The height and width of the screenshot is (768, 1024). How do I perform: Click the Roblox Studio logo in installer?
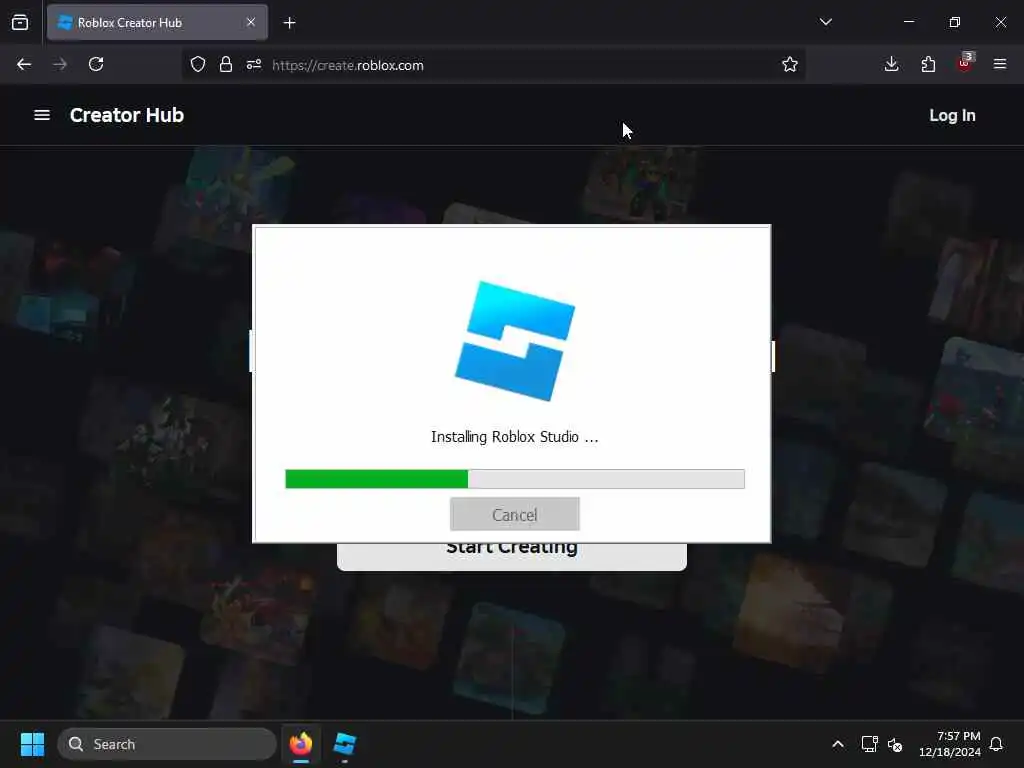tap(515, 341)
